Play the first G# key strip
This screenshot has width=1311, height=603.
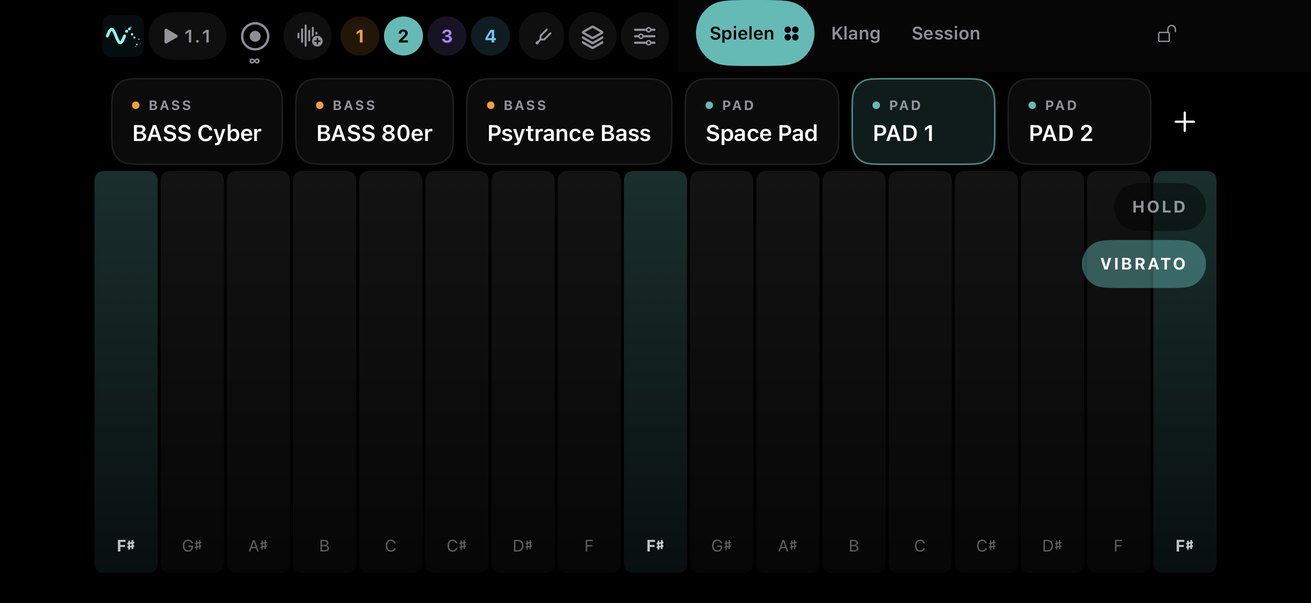coord(192,372)
